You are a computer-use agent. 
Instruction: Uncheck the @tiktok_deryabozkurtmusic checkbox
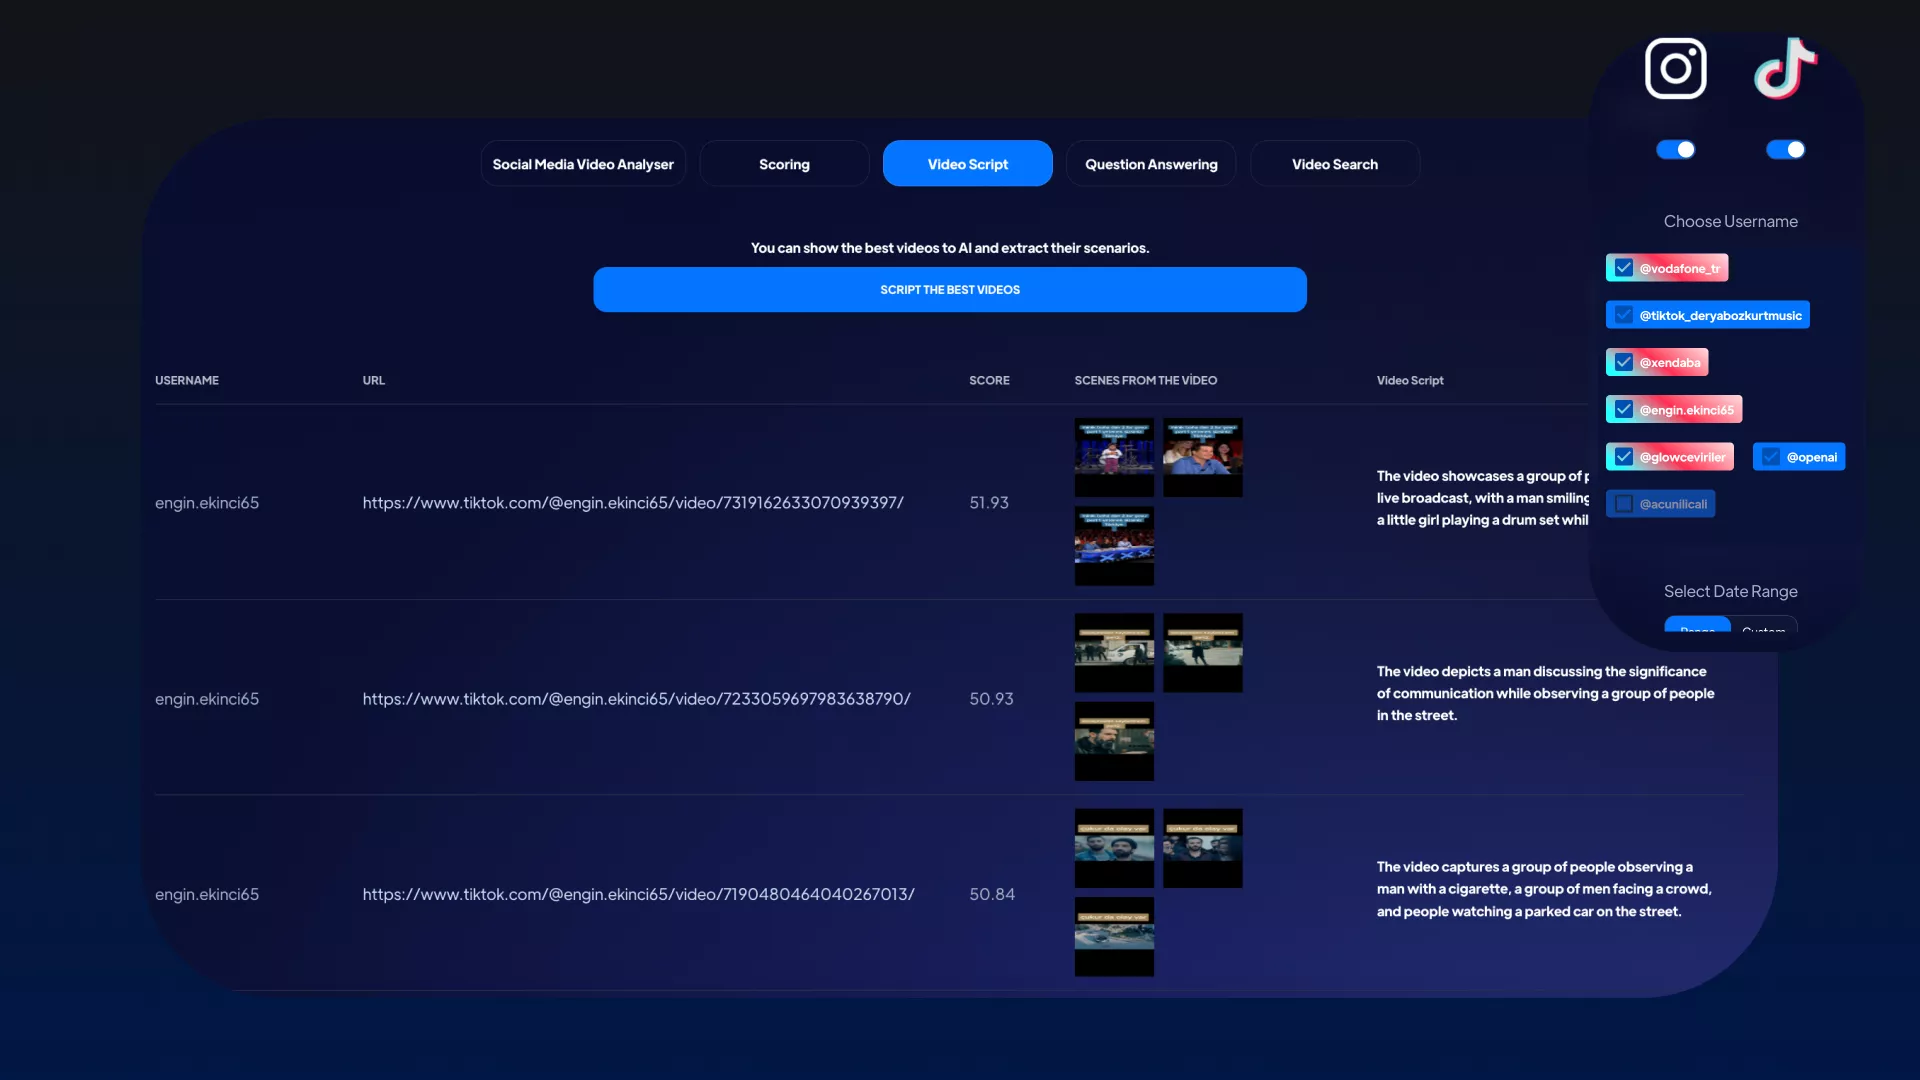coord(1624,315)
